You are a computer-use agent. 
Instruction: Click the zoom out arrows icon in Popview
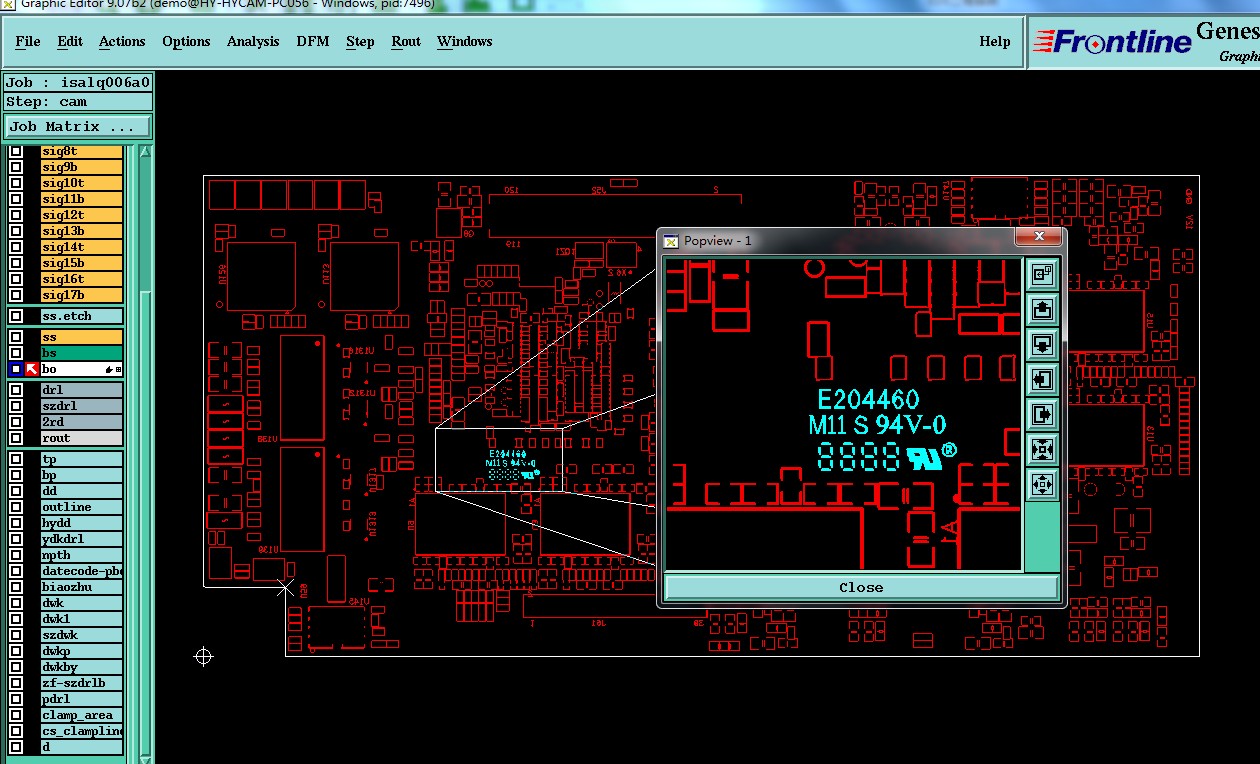click(1042, 484)
